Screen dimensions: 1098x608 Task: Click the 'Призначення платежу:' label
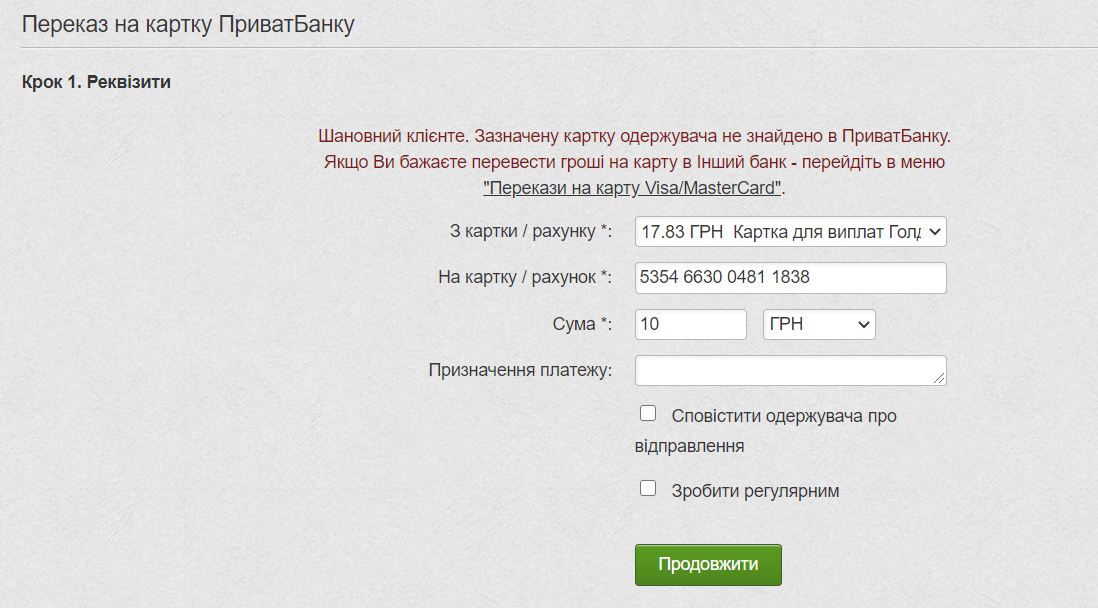[520, 370]
